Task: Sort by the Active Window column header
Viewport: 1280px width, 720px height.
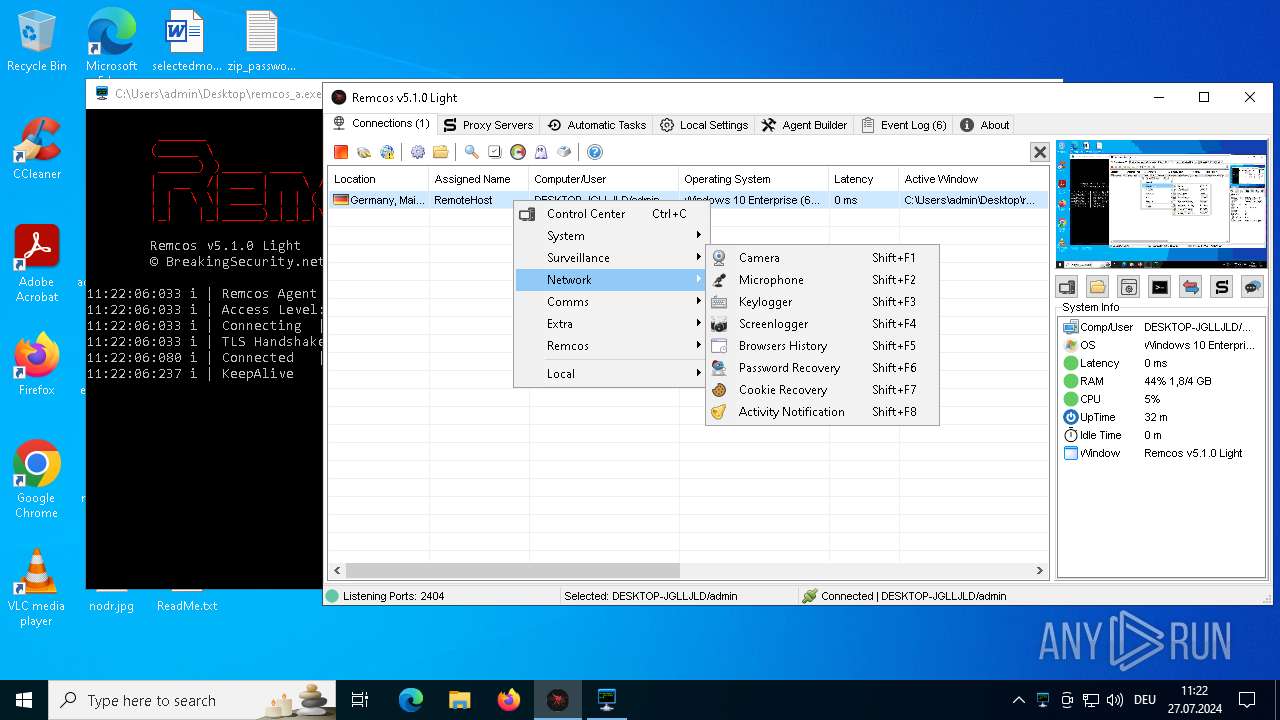Action: [973, 179]
